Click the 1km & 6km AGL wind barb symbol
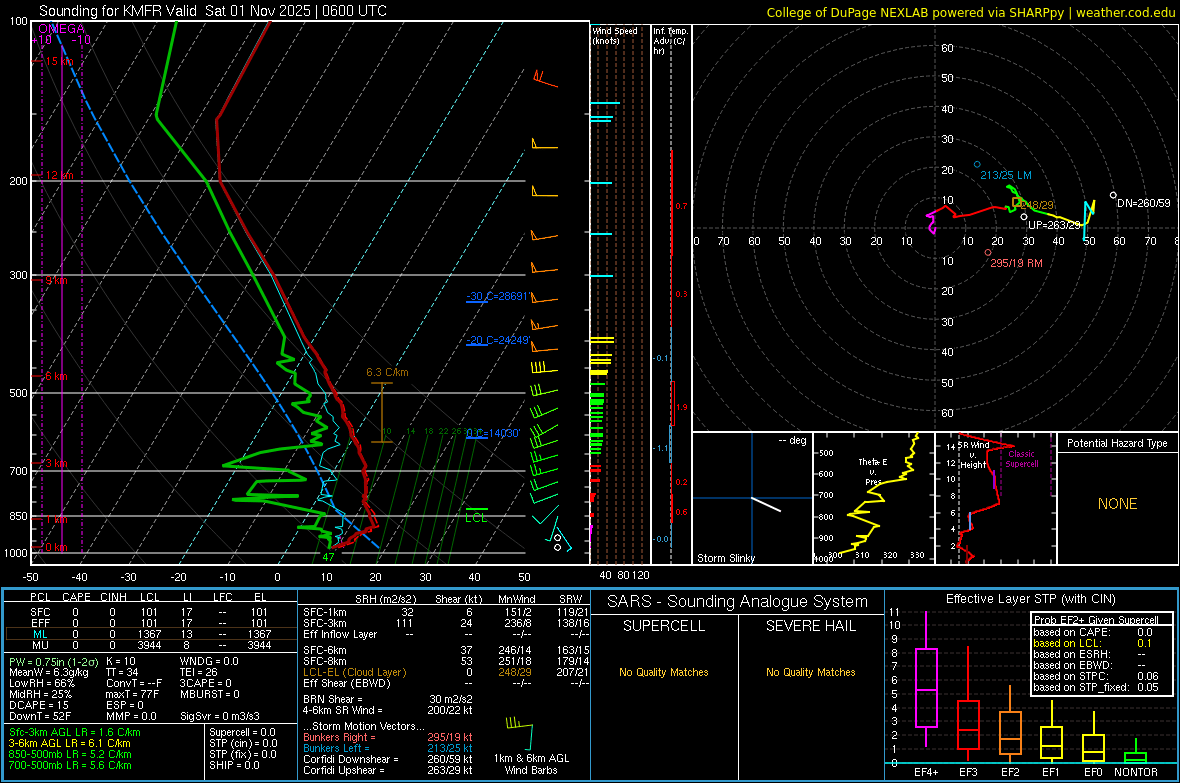 tap(519, 732)
